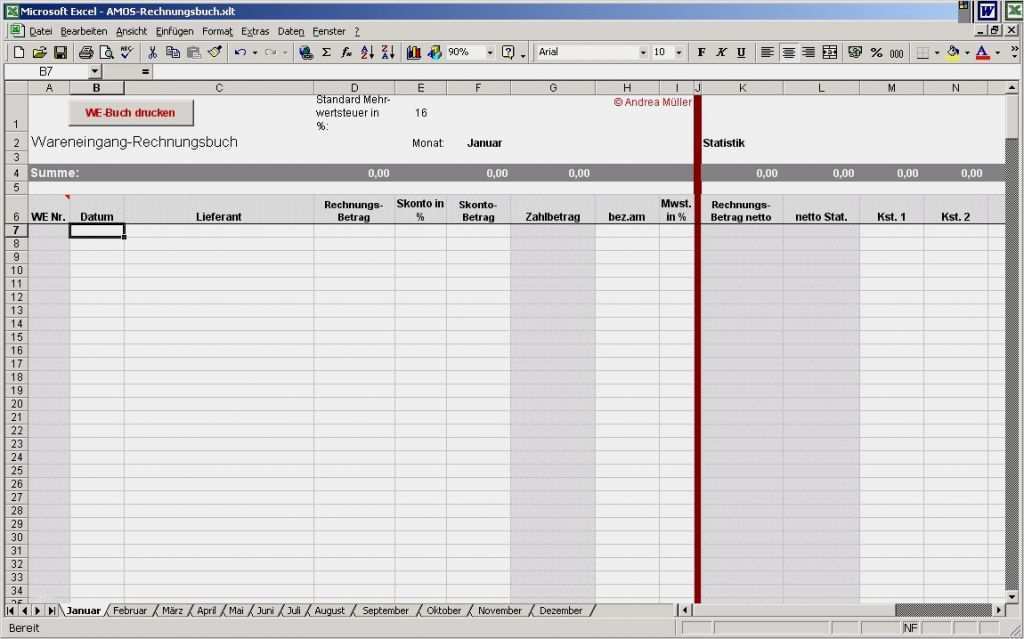The height and width of the screenshot is (639, 1024).
Task: Open the Einfügen menu
Action: point(175,32)
